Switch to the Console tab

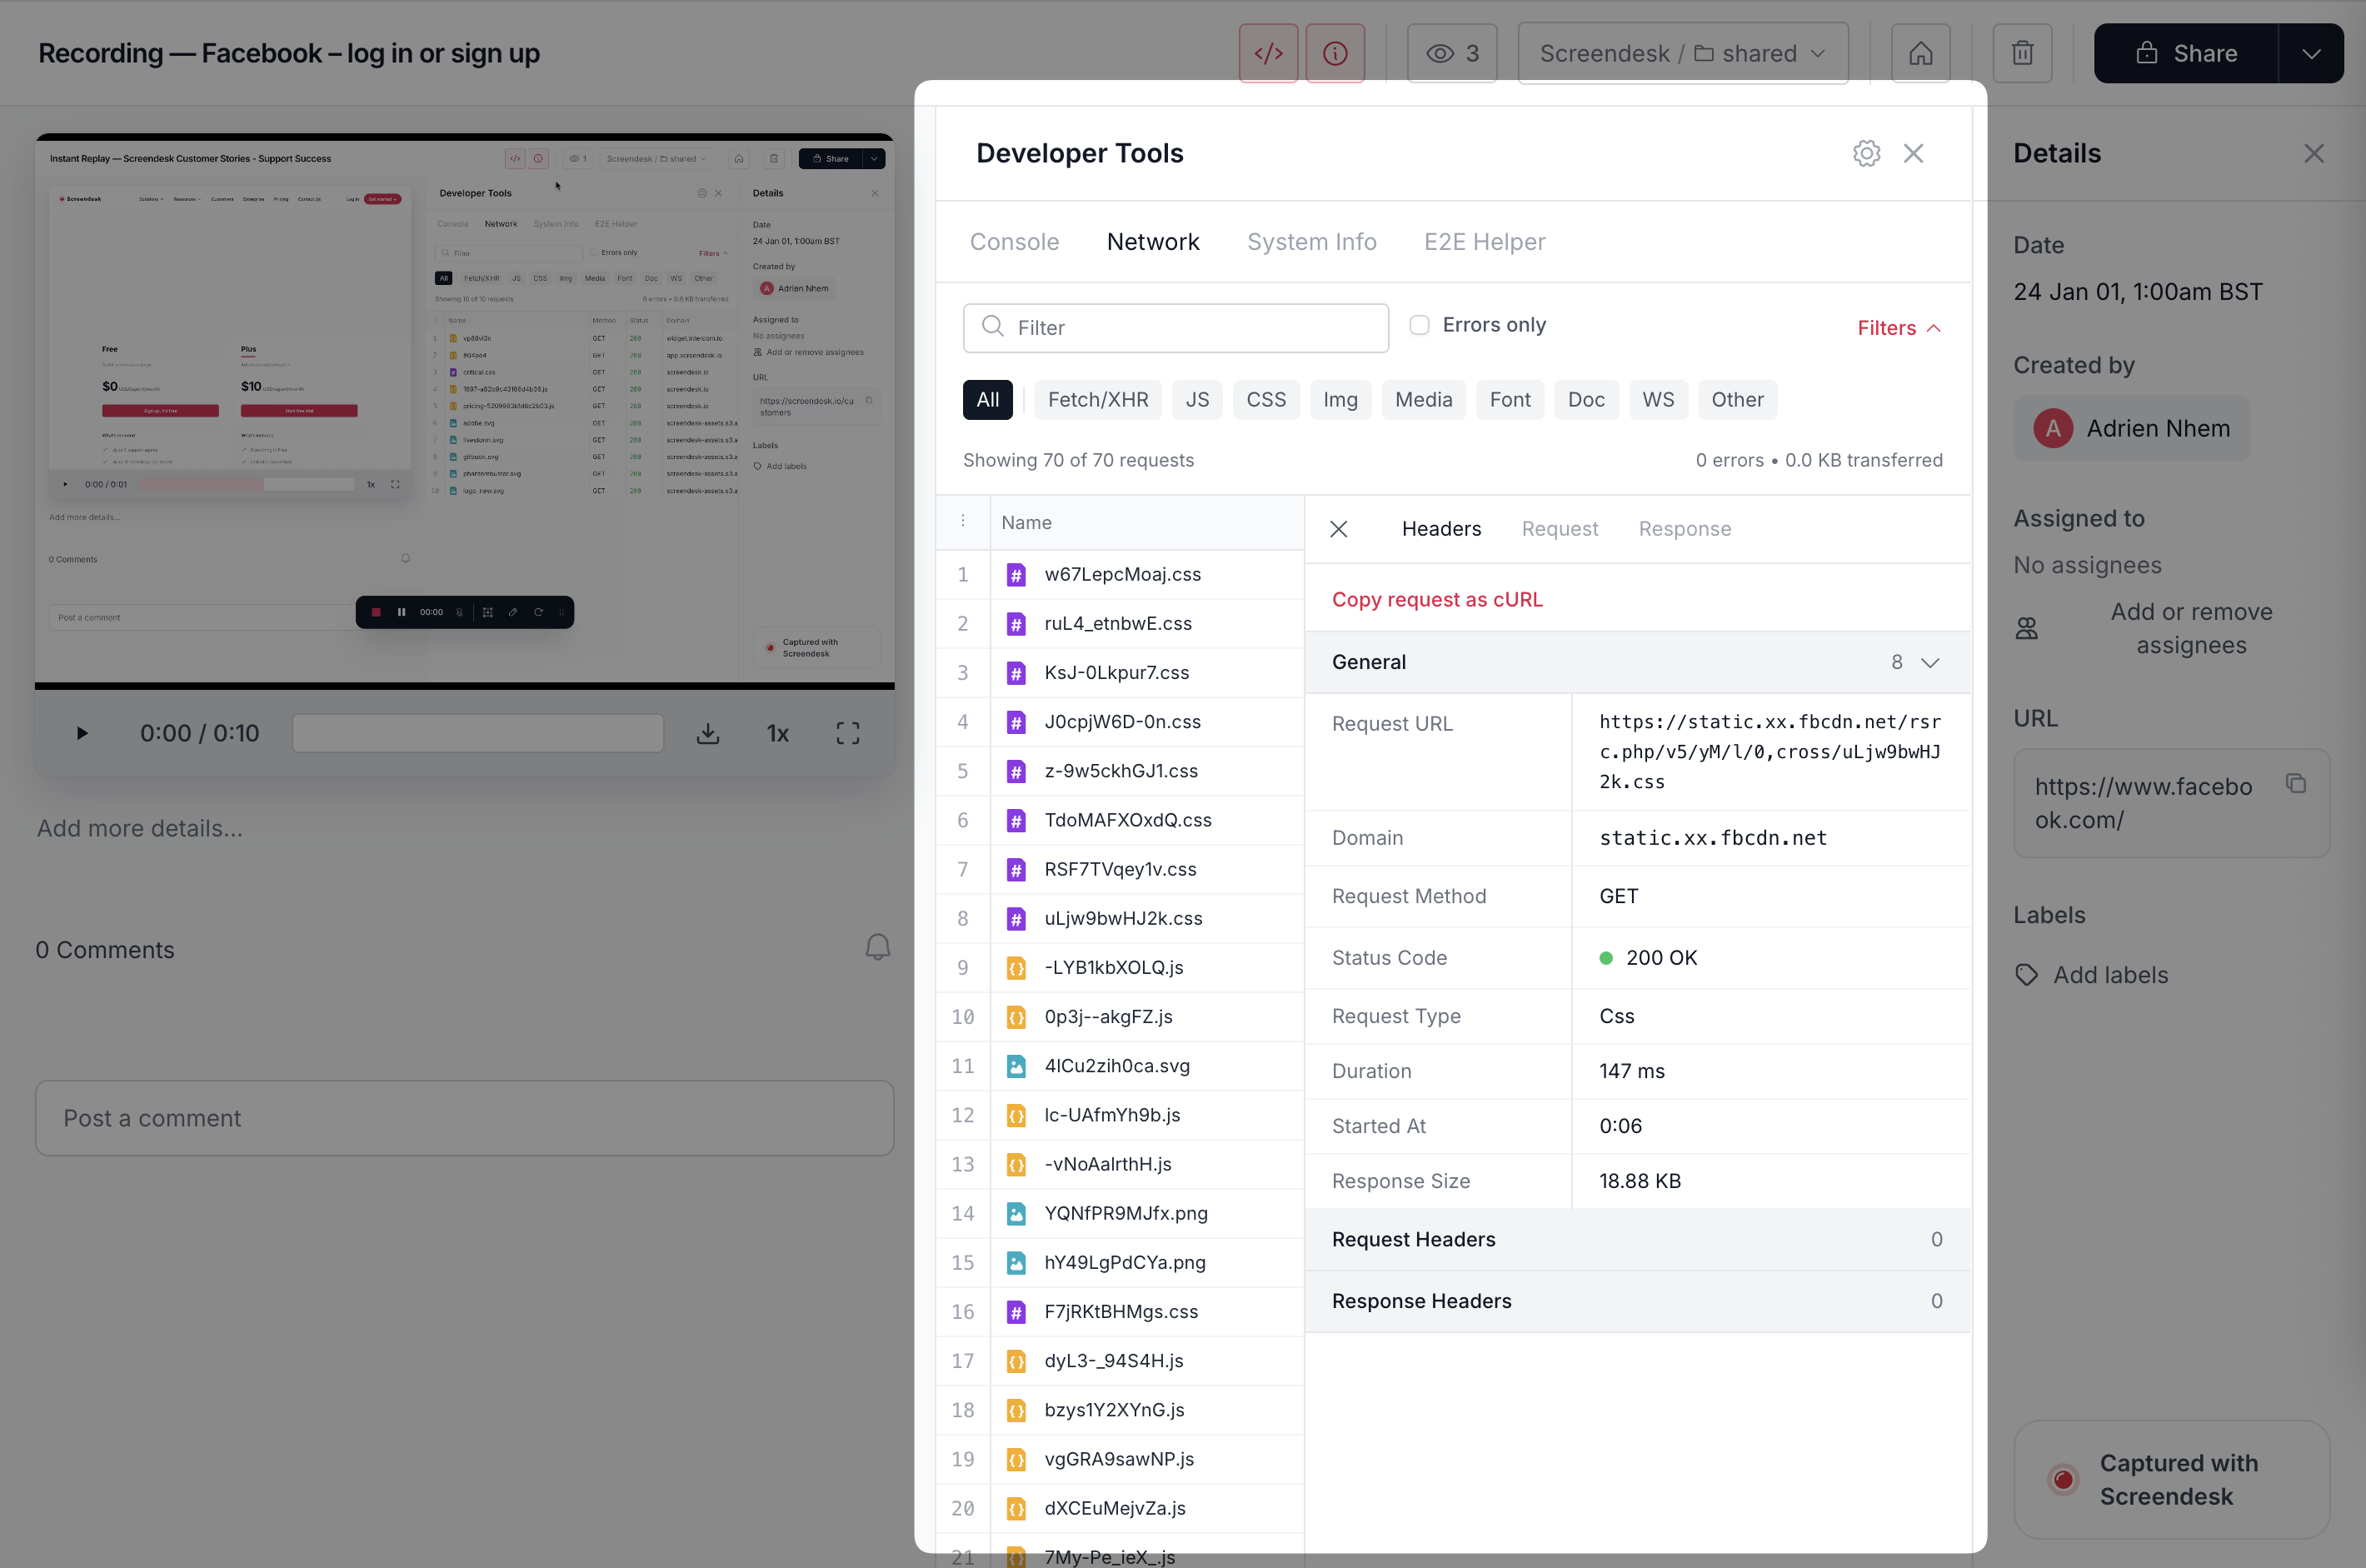pyautogui.click(x=1014, y=242)
